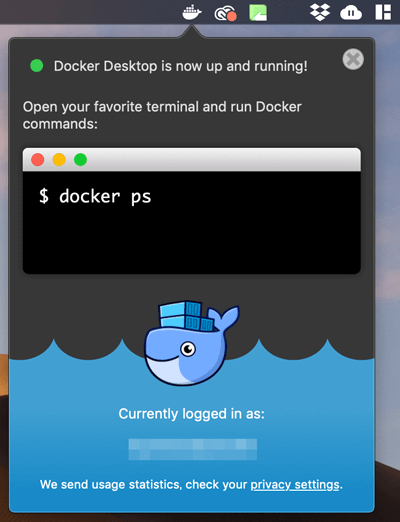The width and height of the screenshot is (400, 522).
Task: Click the yellow button in terminal illustration
Action: pyautogui.click(x=59, y=160)
